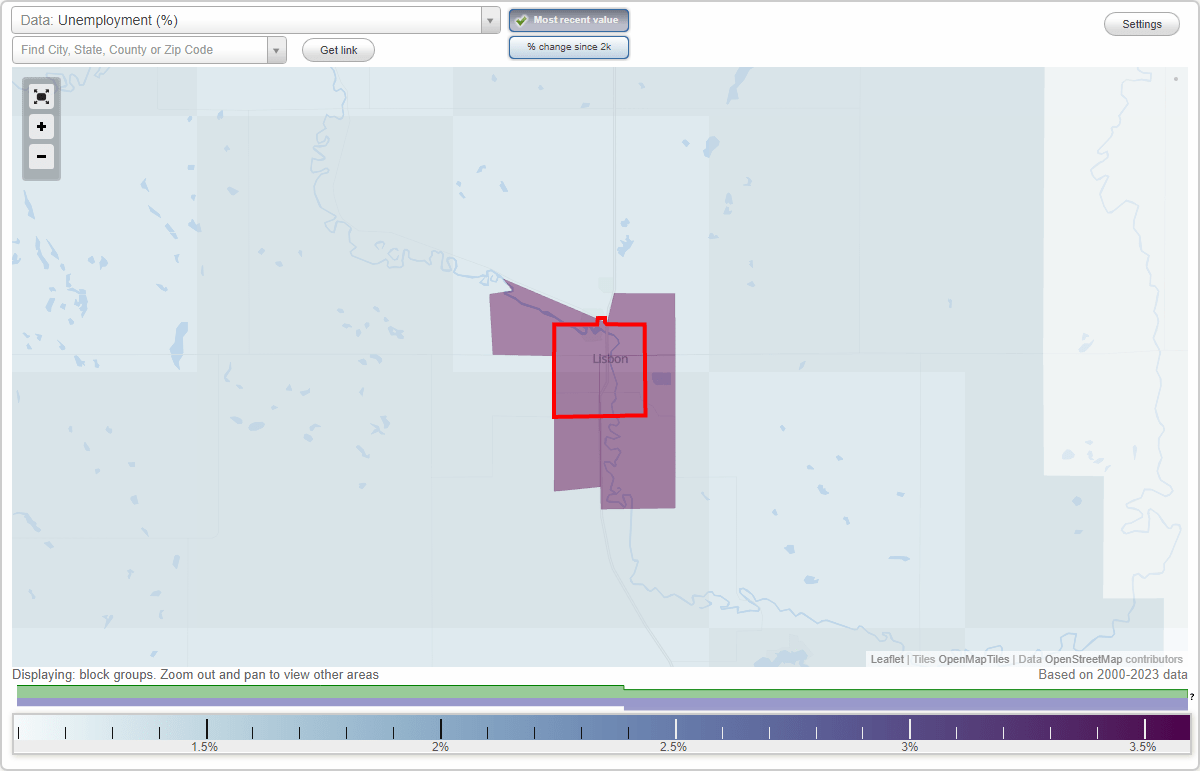Click the Leaflet attribution icon text
1200x771 pixels.
click(887, 659)
